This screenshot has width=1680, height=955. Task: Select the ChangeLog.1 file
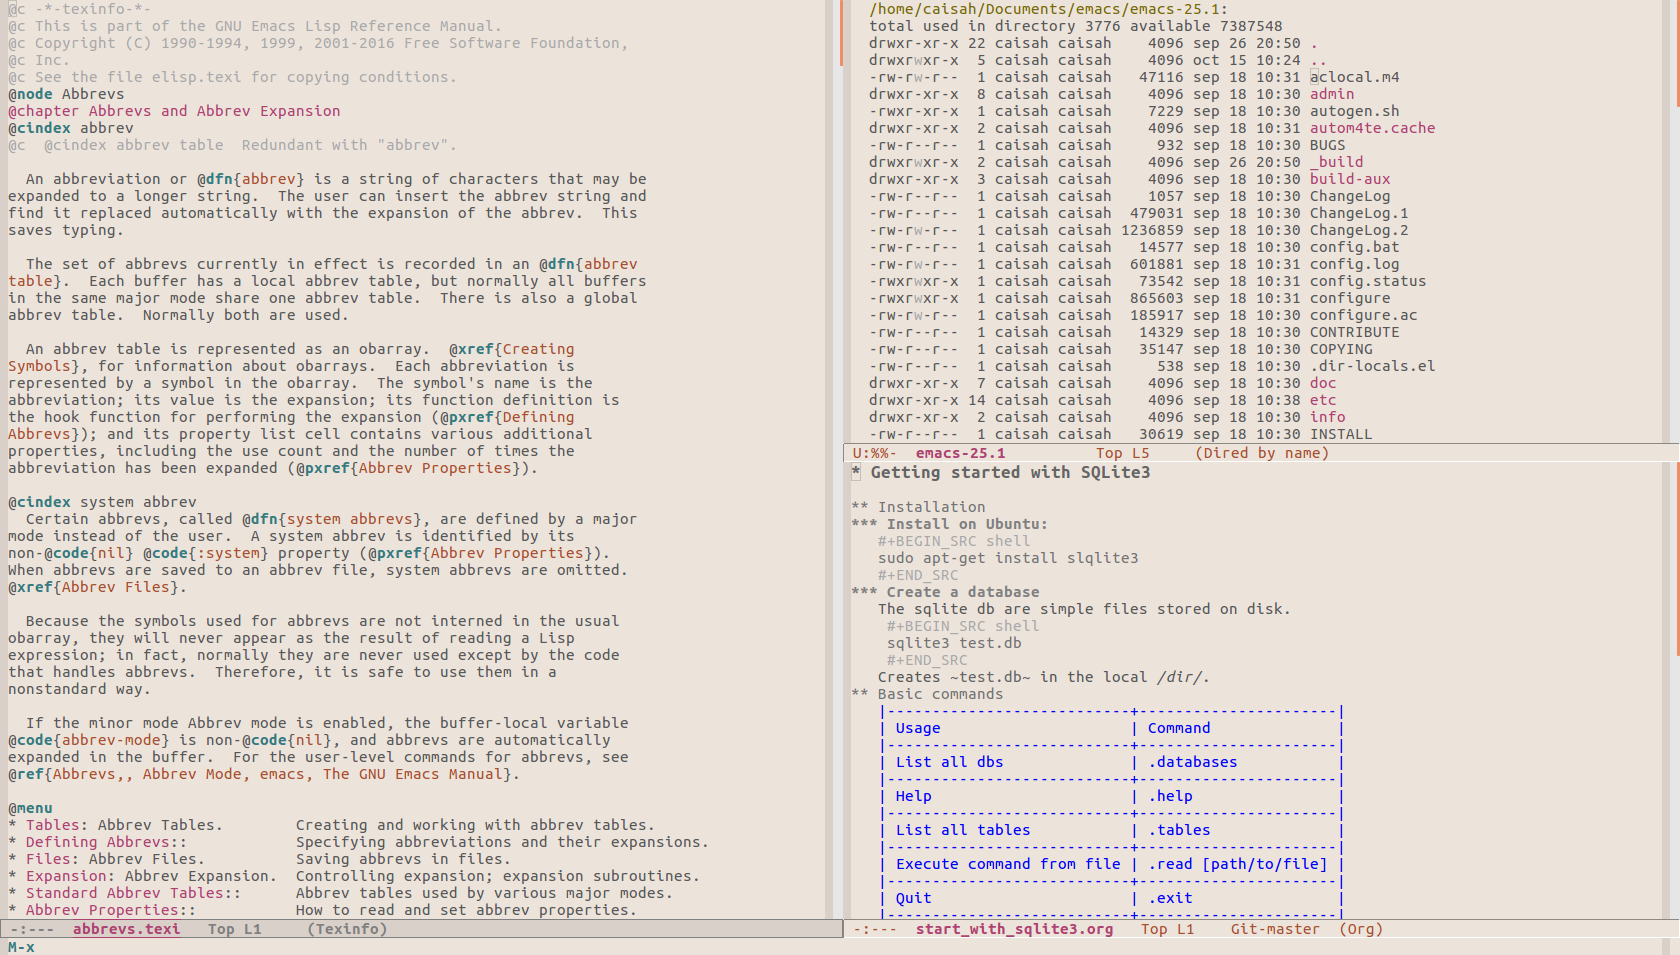(x=1359, y=213)
